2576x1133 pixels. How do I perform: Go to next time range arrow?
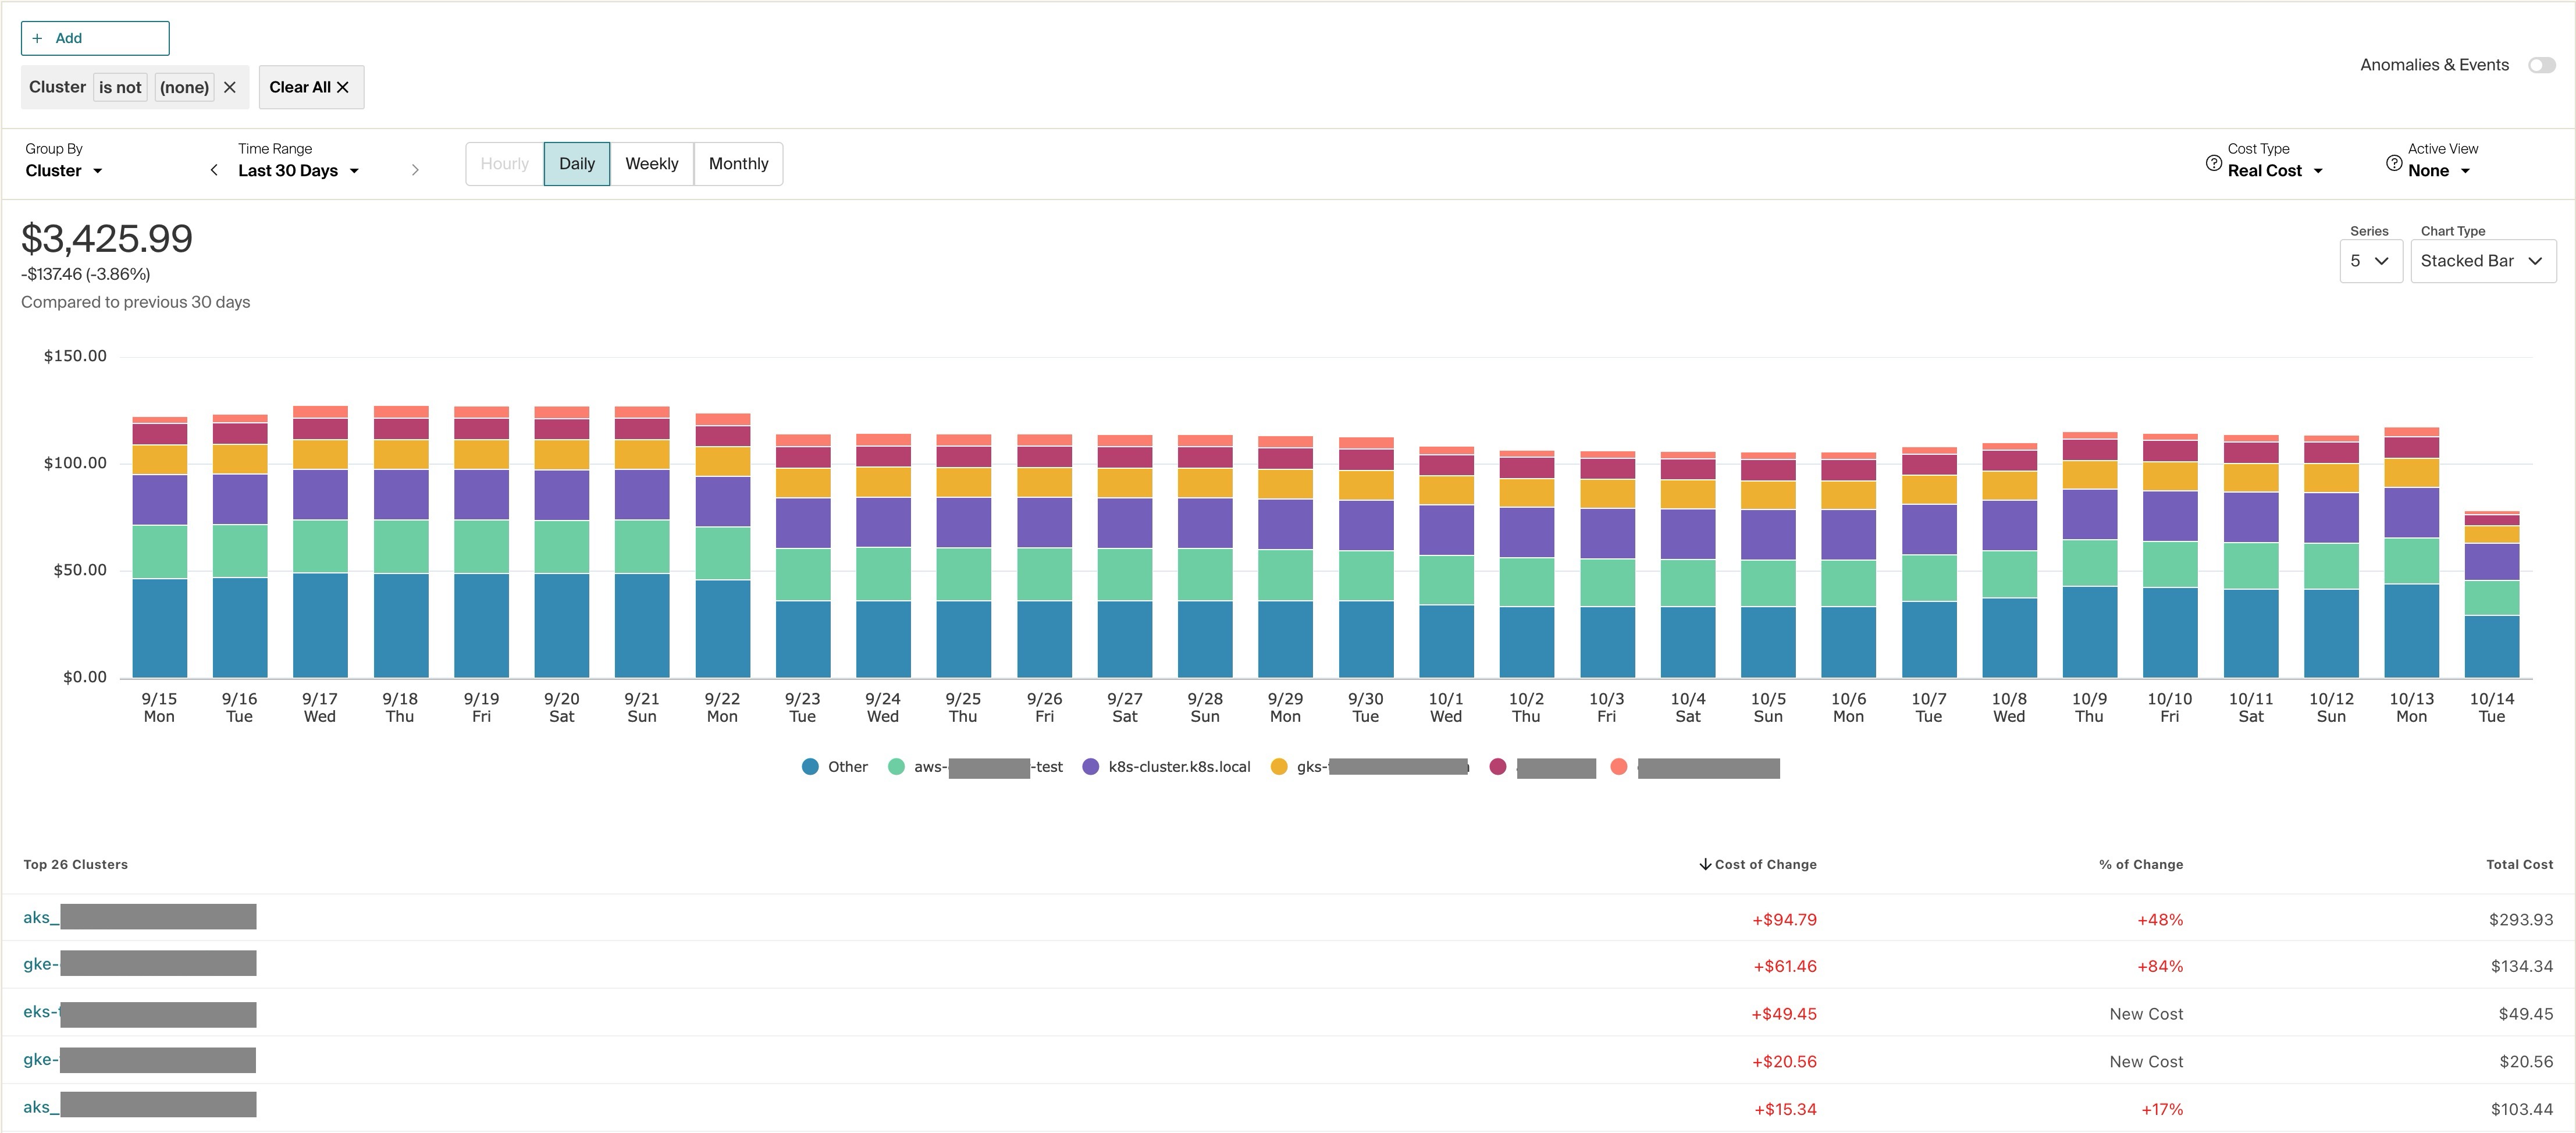[415, 170]
